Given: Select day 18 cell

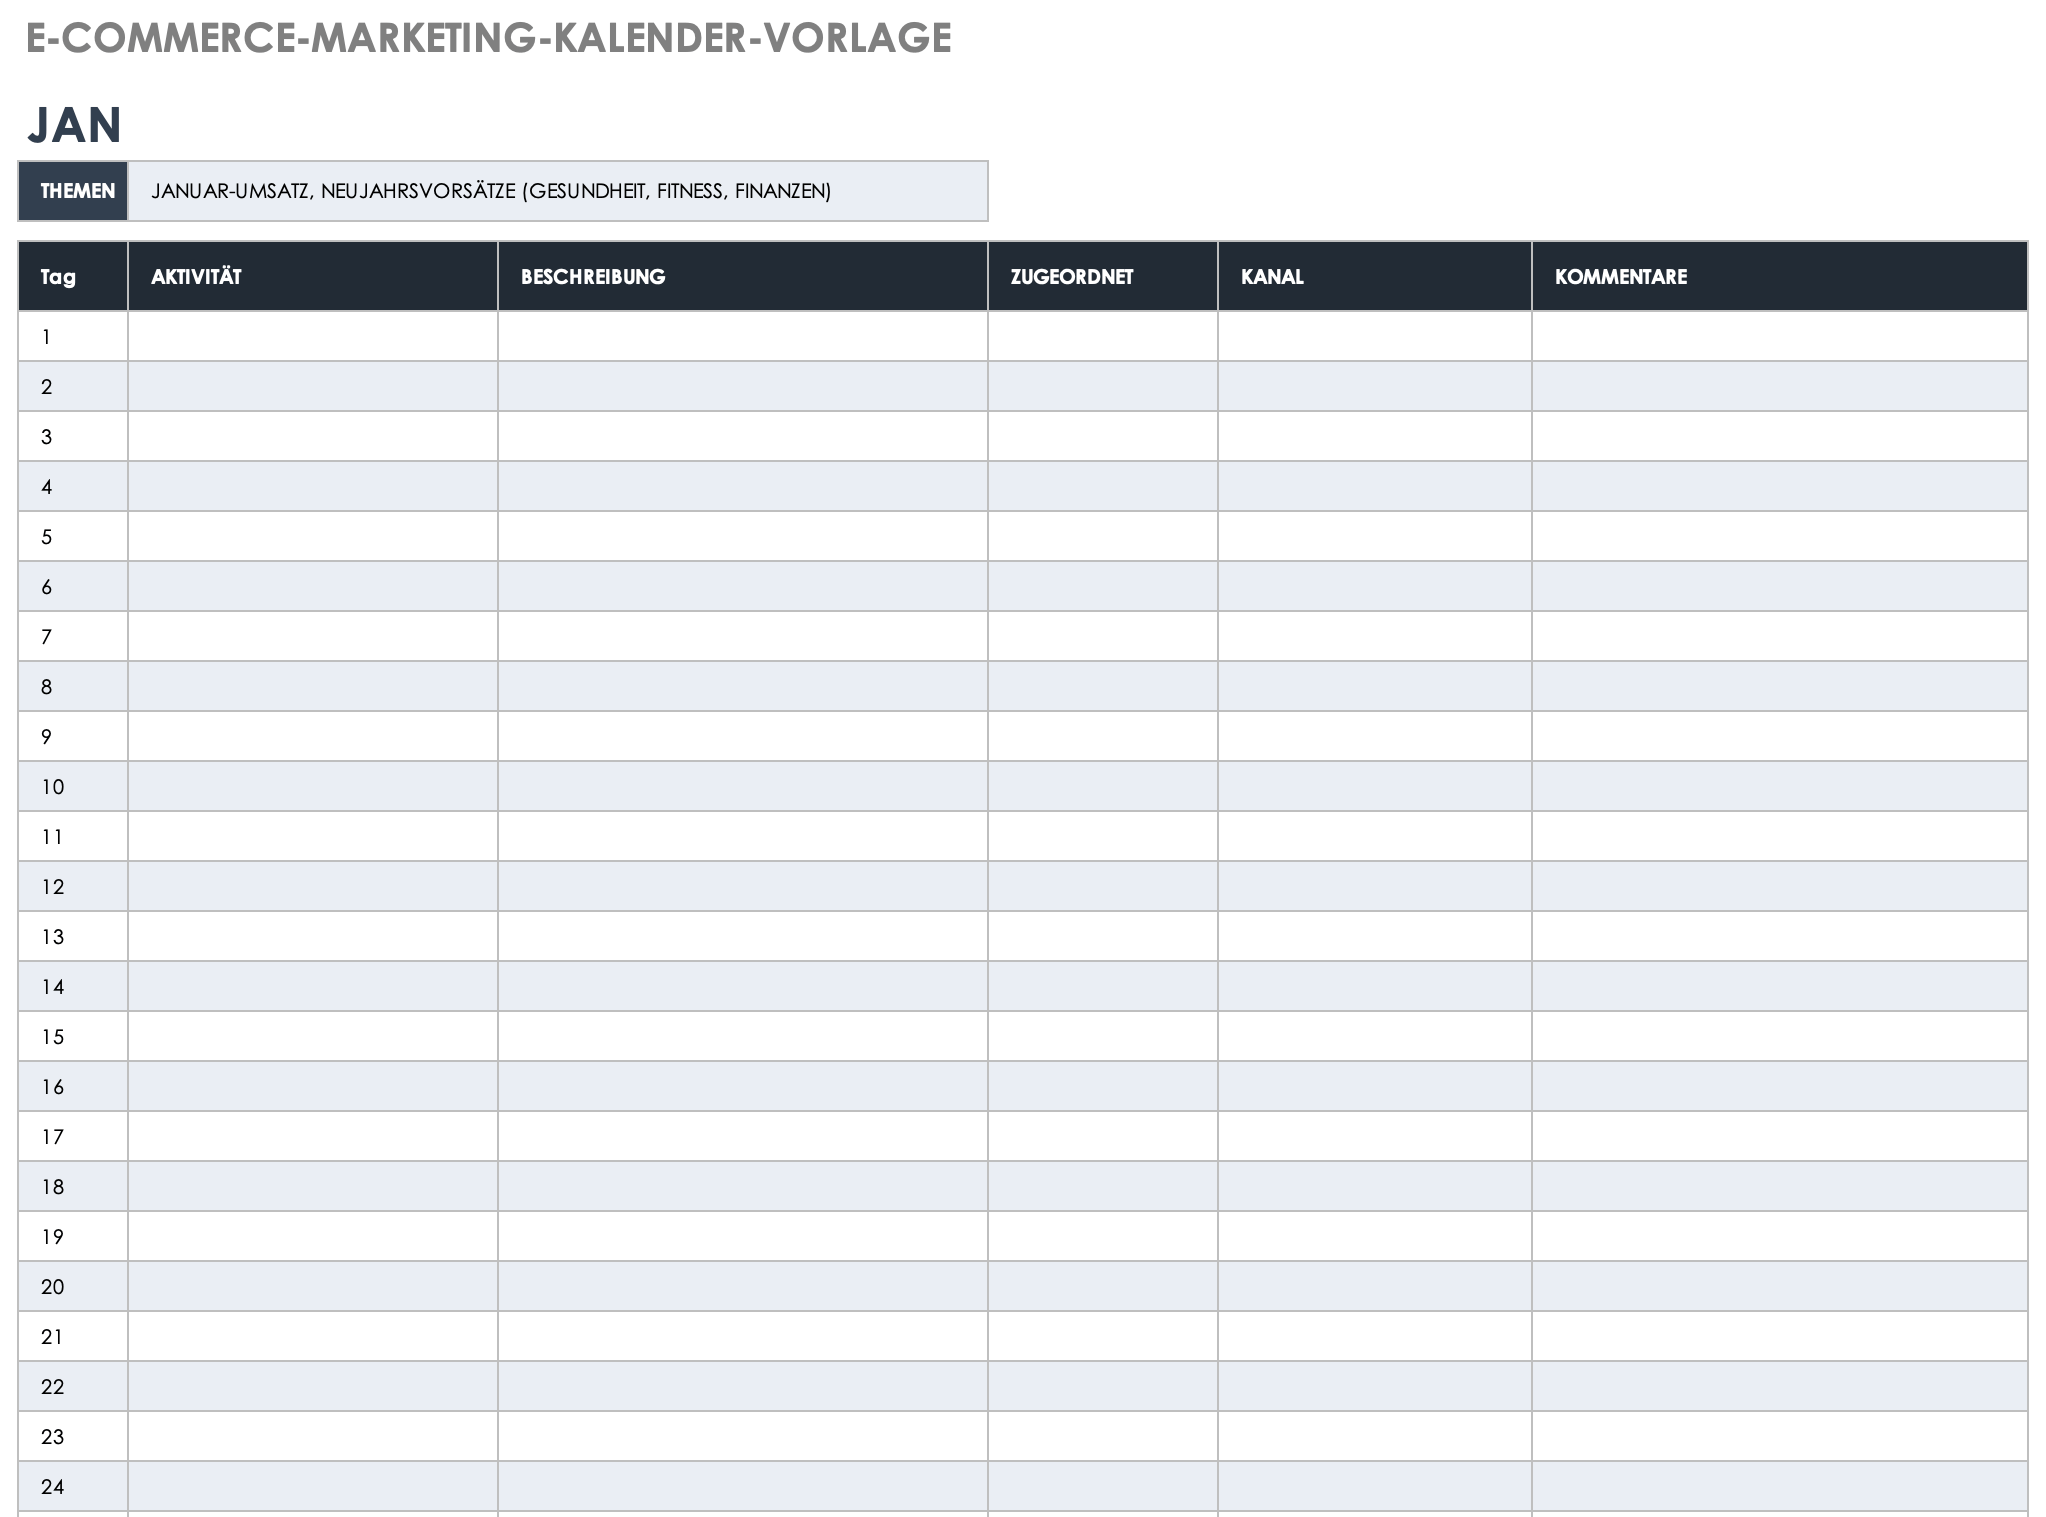Looking at the screenshot, I should (73, 1187).
